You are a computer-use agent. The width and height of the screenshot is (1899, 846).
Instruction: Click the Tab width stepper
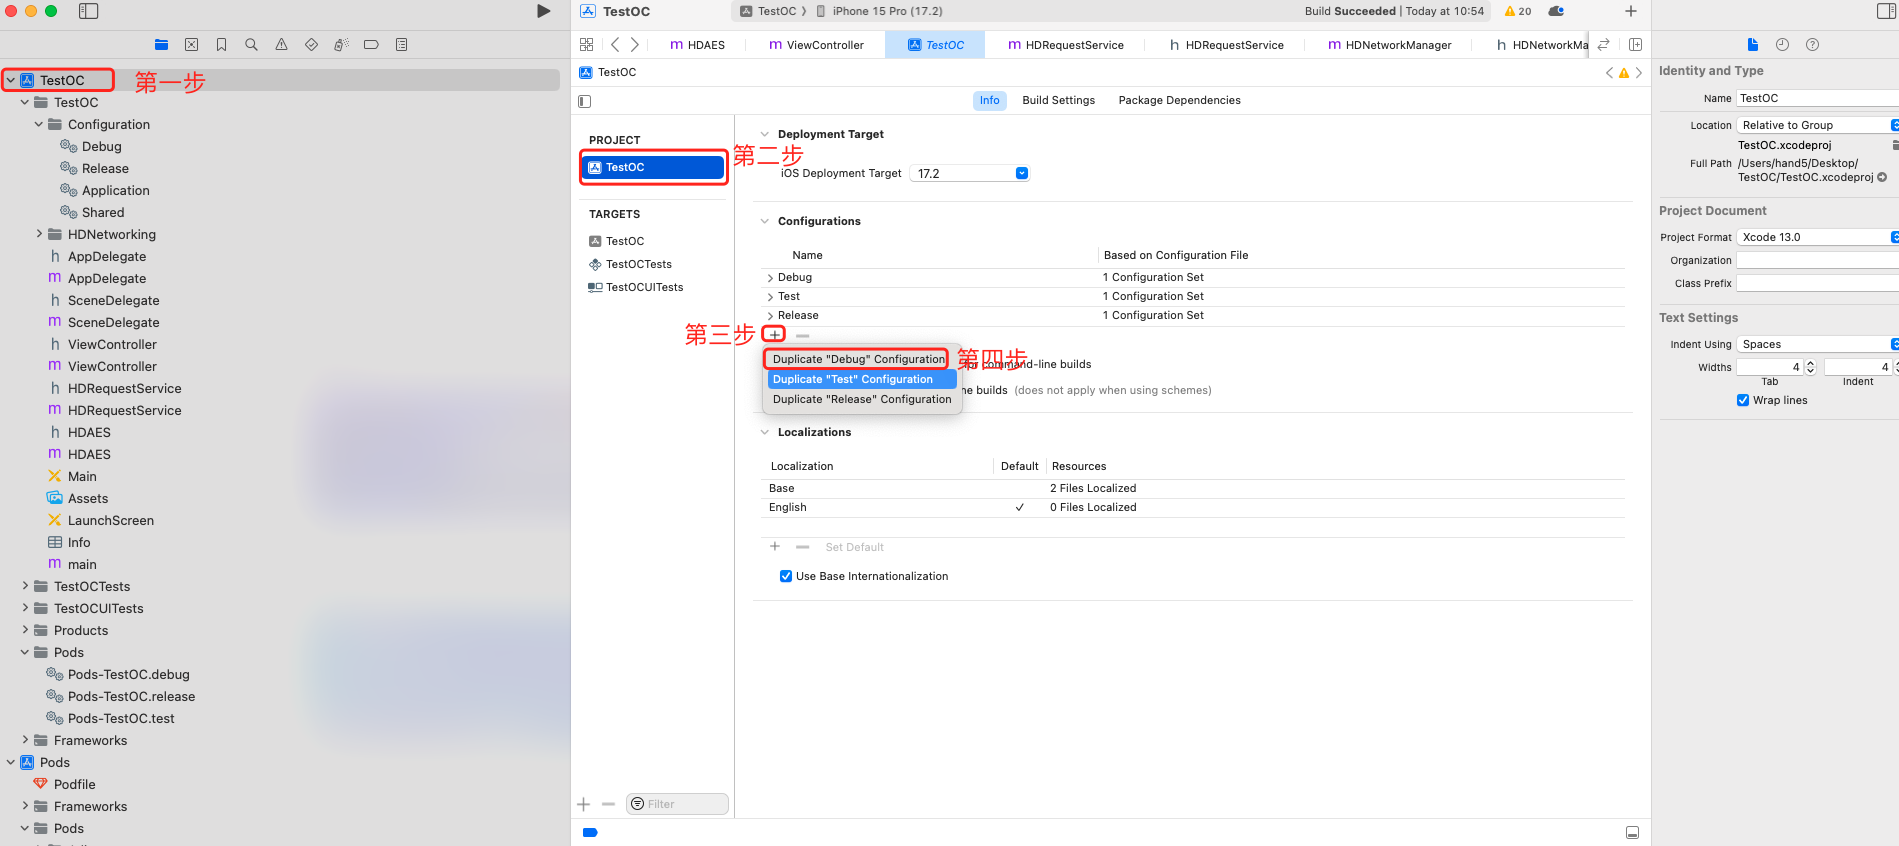tap(1811, 367)
